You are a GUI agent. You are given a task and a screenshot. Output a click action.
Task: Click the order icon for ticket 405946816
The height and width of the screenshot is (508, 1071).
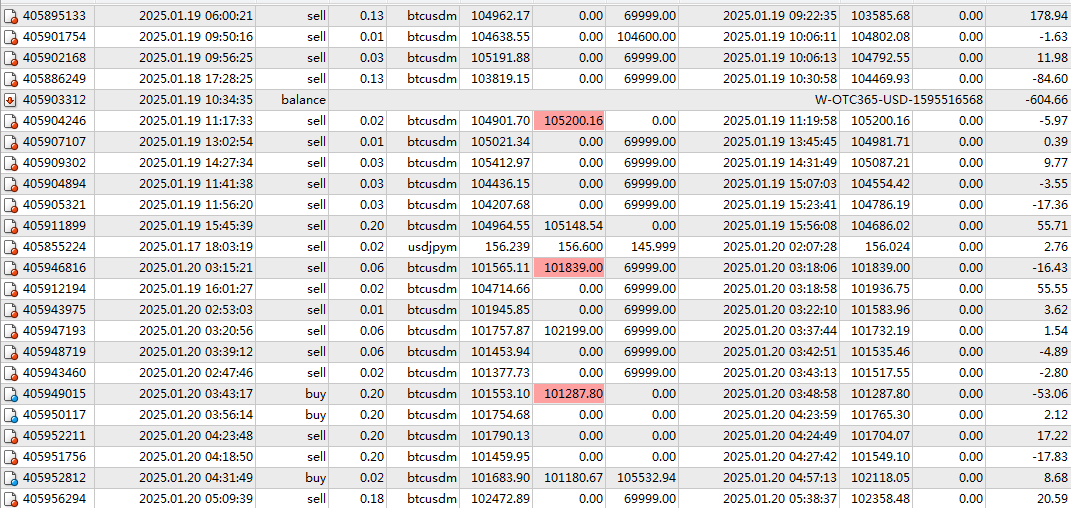tap(10, 267)
